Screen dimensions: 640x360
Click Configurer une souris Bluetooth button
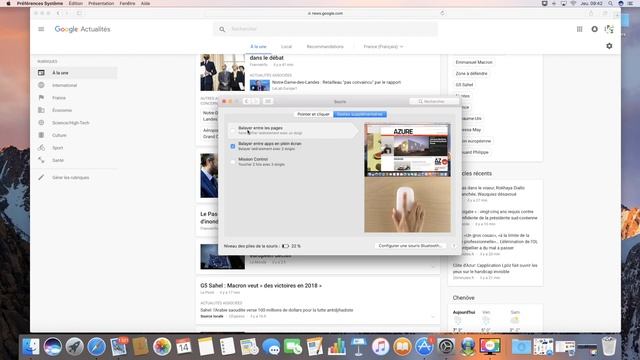click(410, 246)
